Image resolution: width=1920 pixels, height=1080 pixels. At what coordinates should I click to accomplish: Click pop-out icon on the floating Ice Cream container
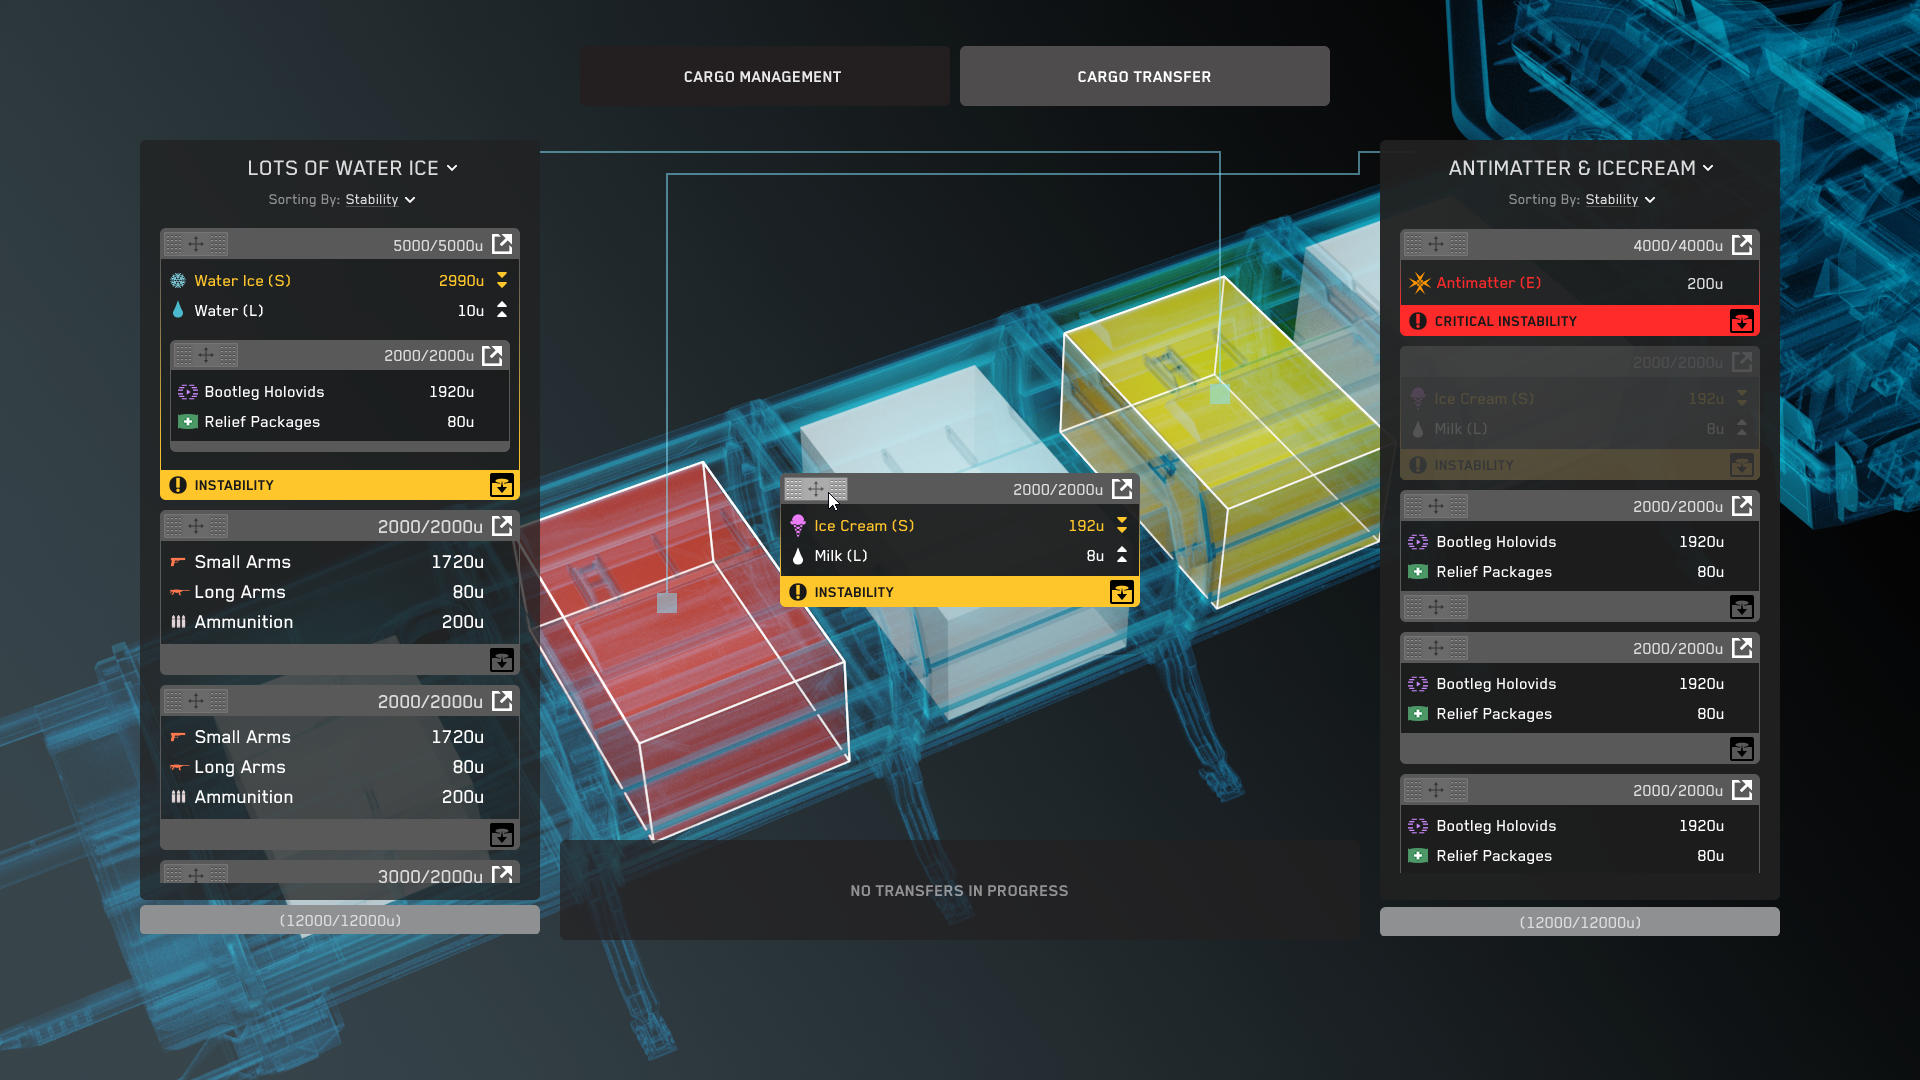(x=1122, y=489)
